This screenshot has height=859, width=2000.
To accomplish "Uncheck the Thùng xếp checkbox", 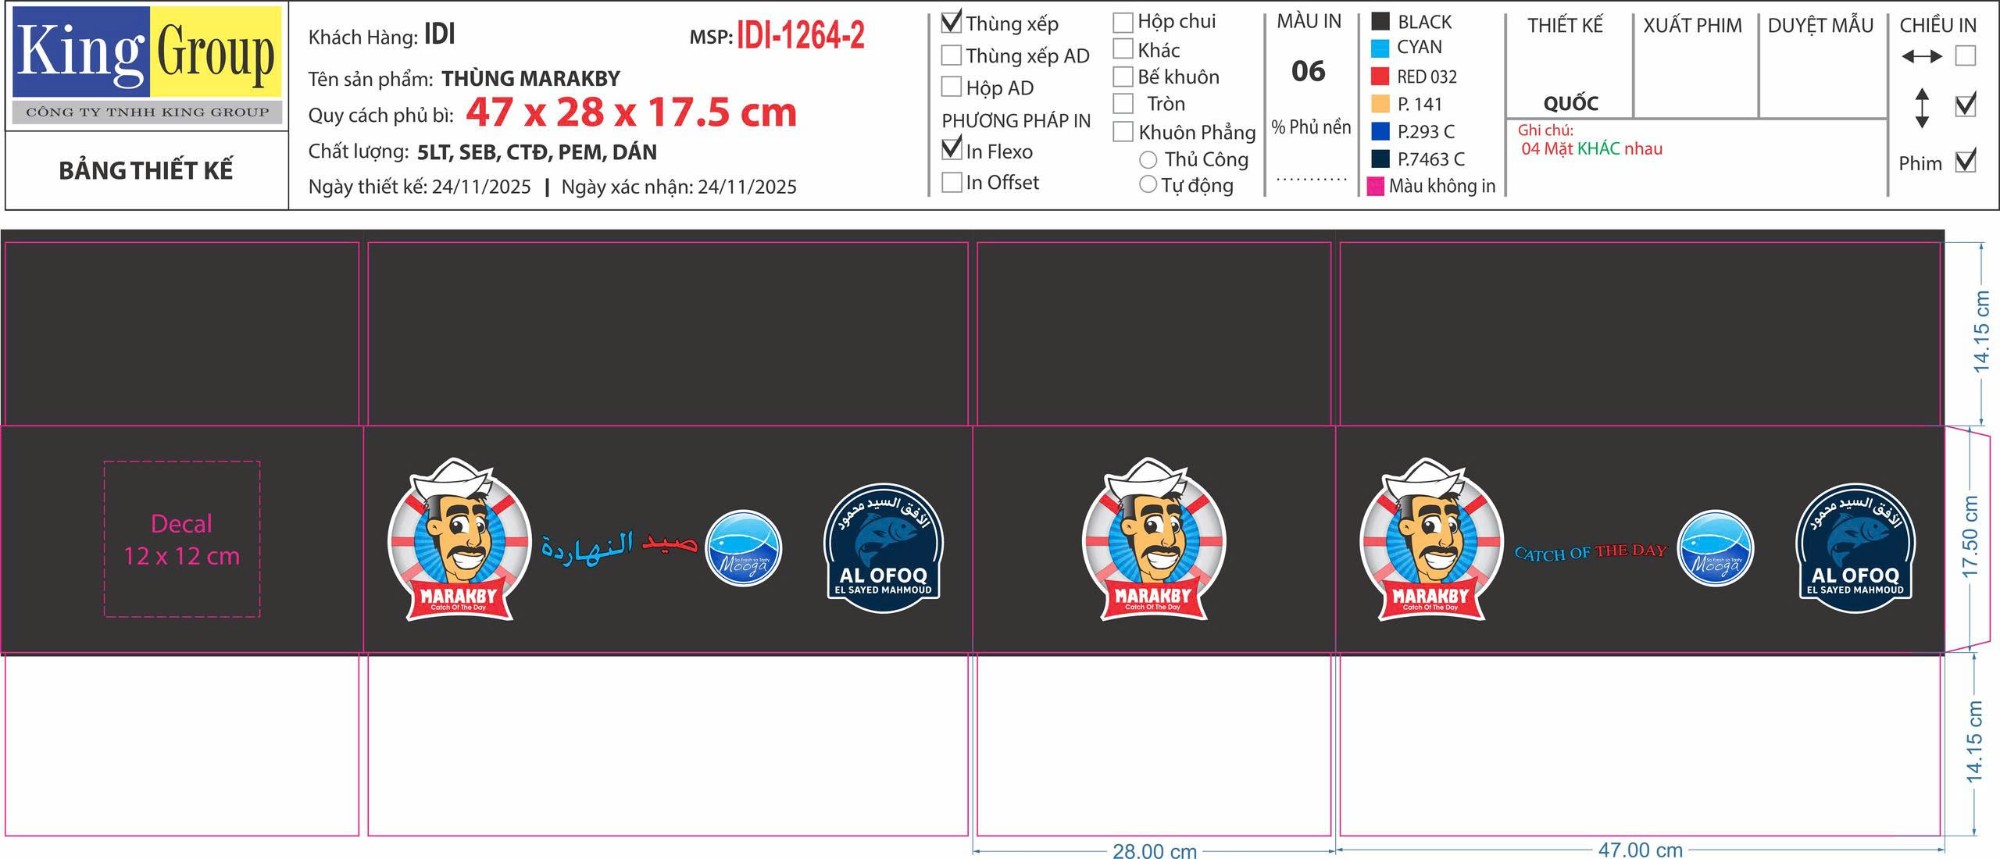I will 951,22.
